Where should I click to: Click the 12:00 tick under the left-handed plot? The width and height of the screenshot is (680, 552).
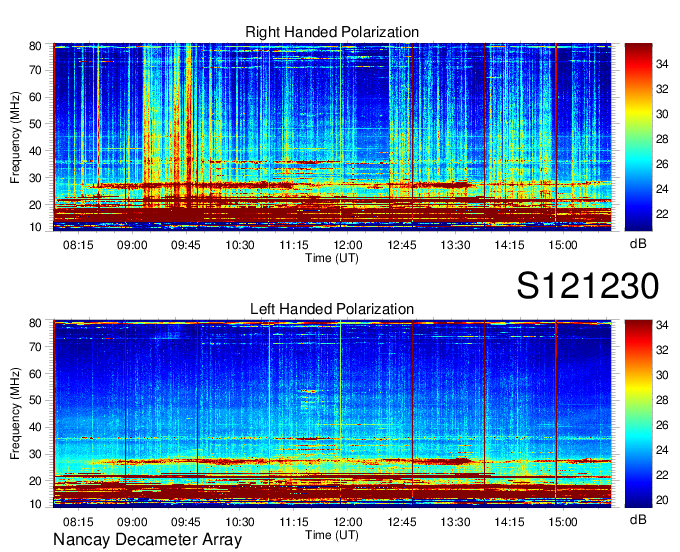(x=347, y=522)
